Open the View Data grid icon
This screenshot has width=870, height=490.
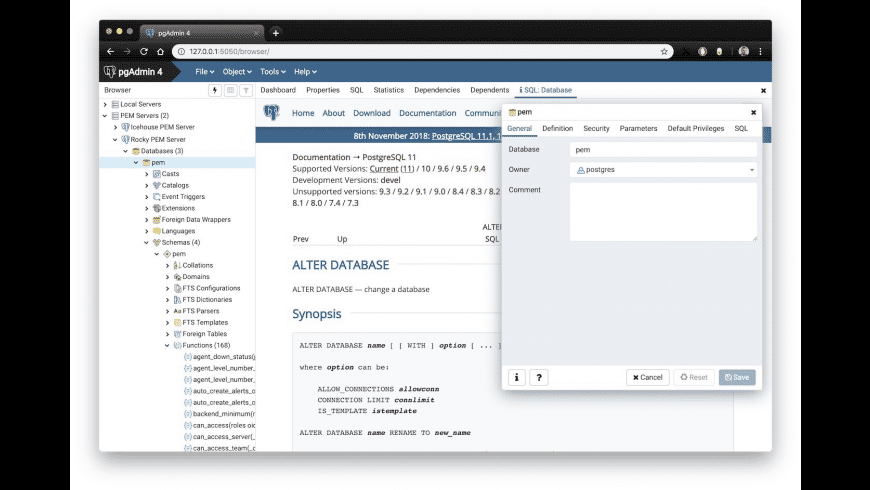230,90
